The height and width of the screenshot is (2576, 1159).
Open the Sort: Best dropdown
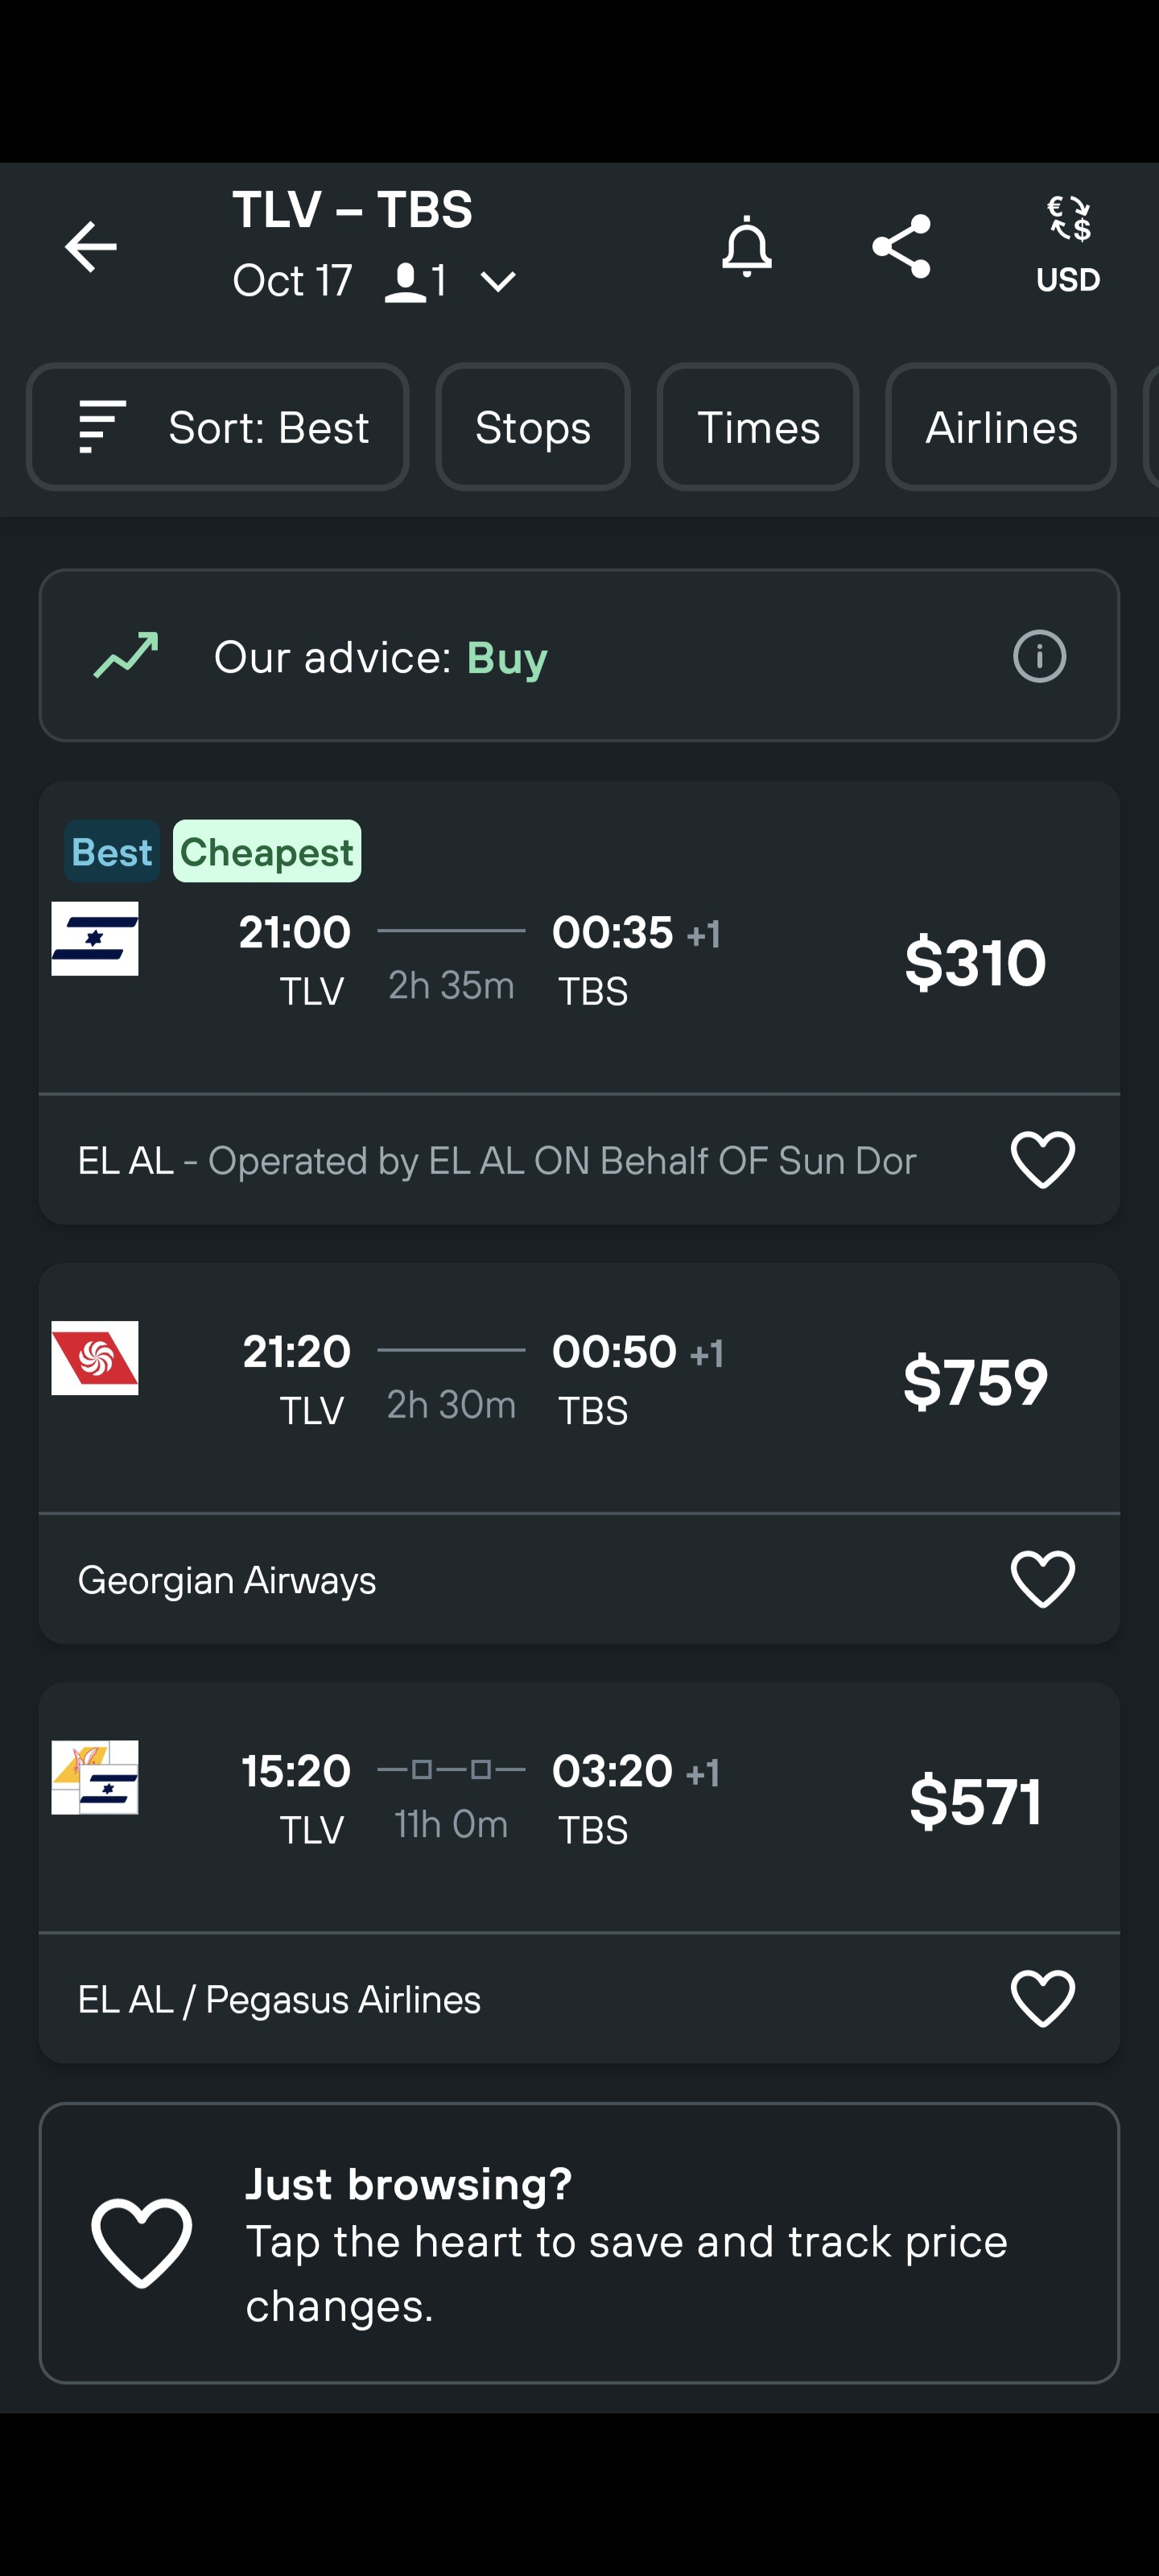click(x=218, y=427)
